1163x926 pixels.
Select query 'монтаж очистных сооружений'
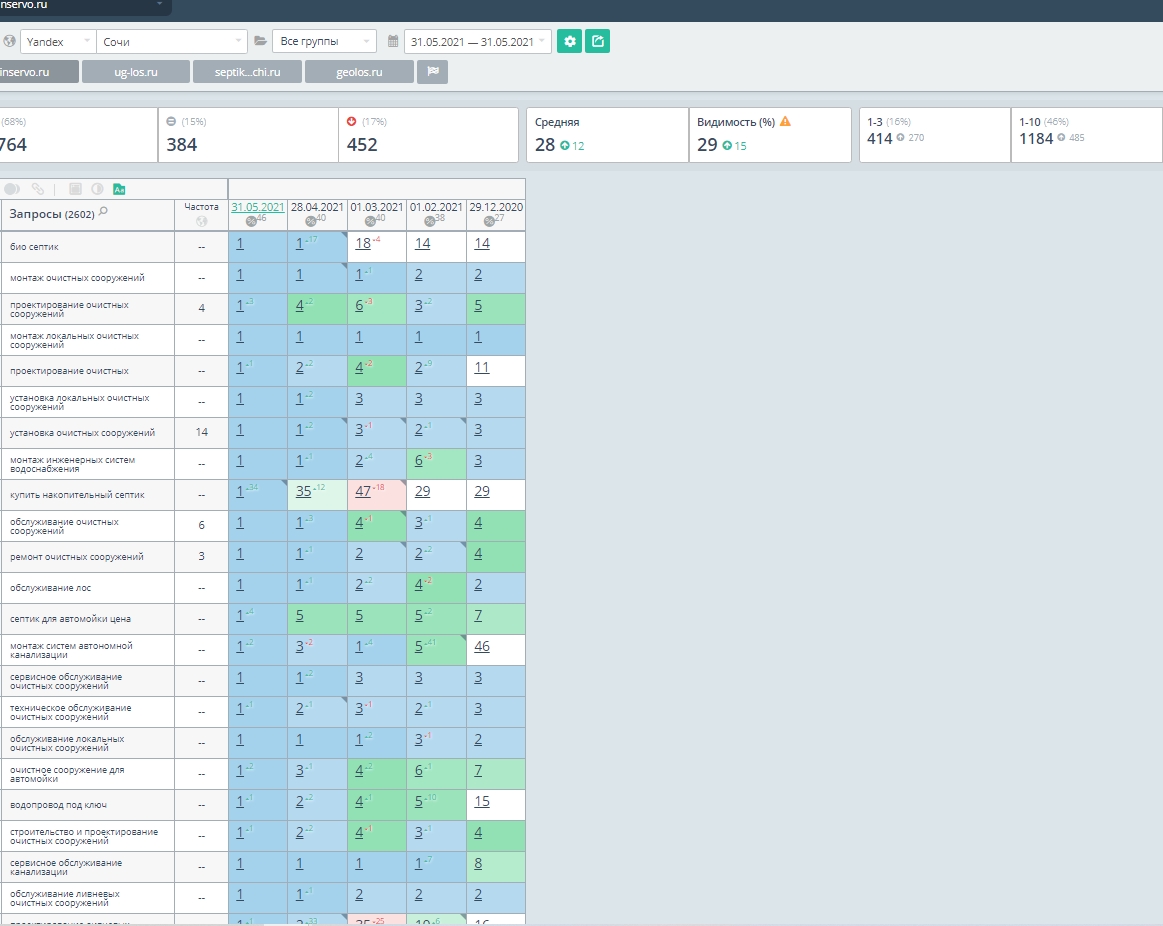coord(77,278)
